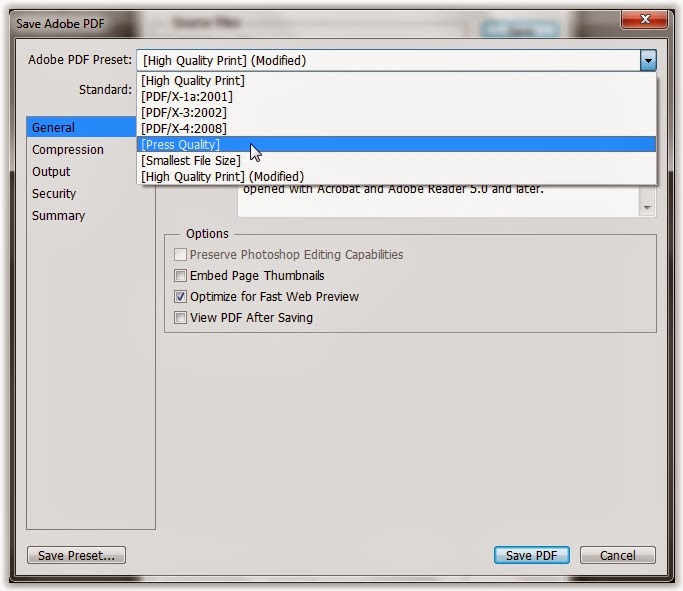683x591 pixels.
Task: Click the Save PDF button
Action: point(531,555)
